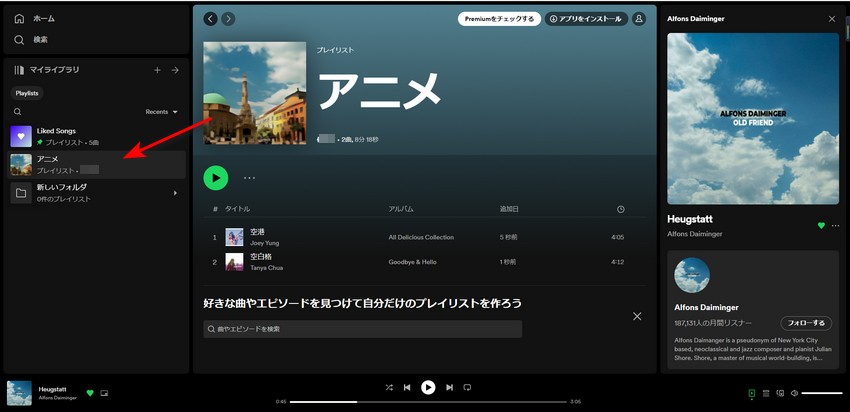Screen dimensions: 850x412
Task: Collapse マイライブラリ library icon
Action: tap(20, 70)
